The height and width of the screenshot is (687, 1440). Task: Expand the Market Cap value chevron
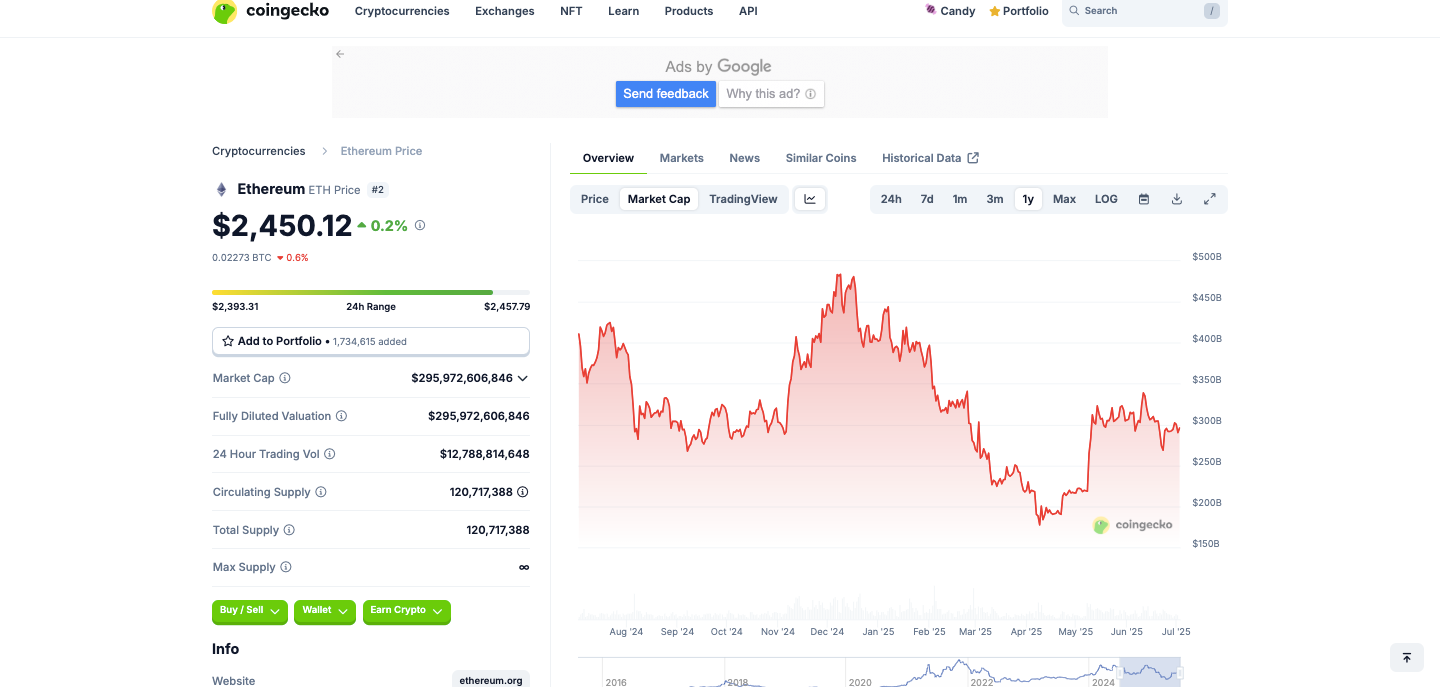click(523, 378)
